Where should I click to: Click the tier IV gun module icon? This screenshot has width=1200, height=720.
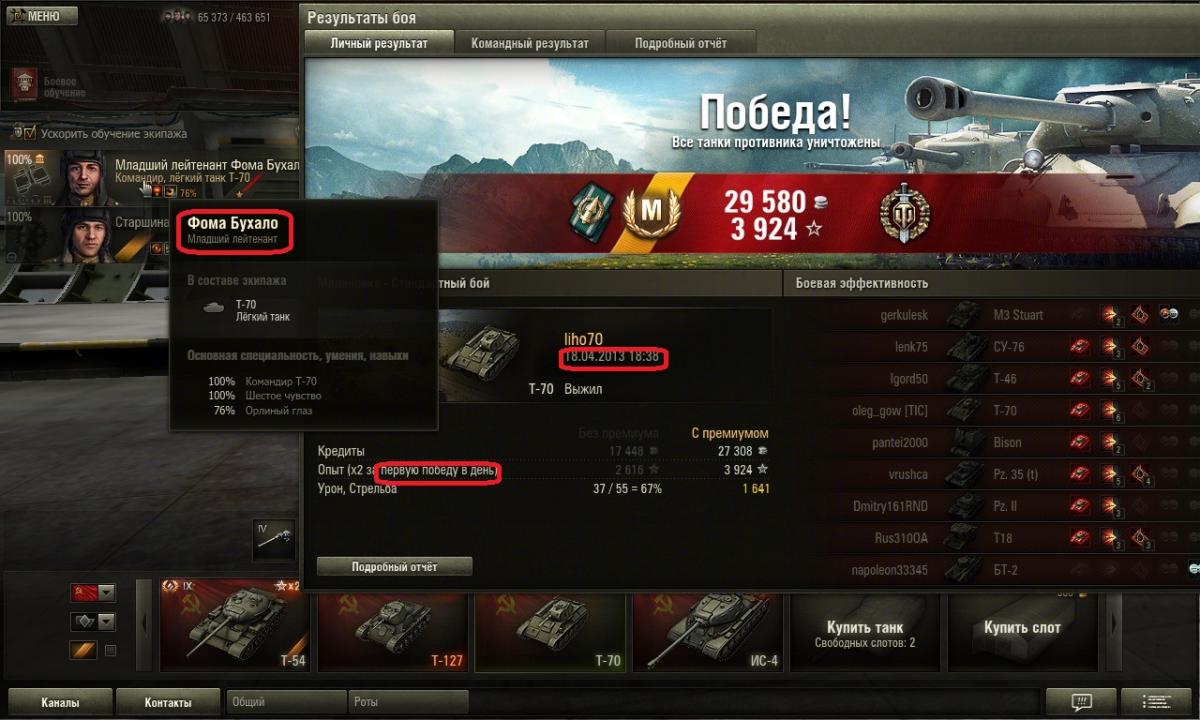[274, 538]
